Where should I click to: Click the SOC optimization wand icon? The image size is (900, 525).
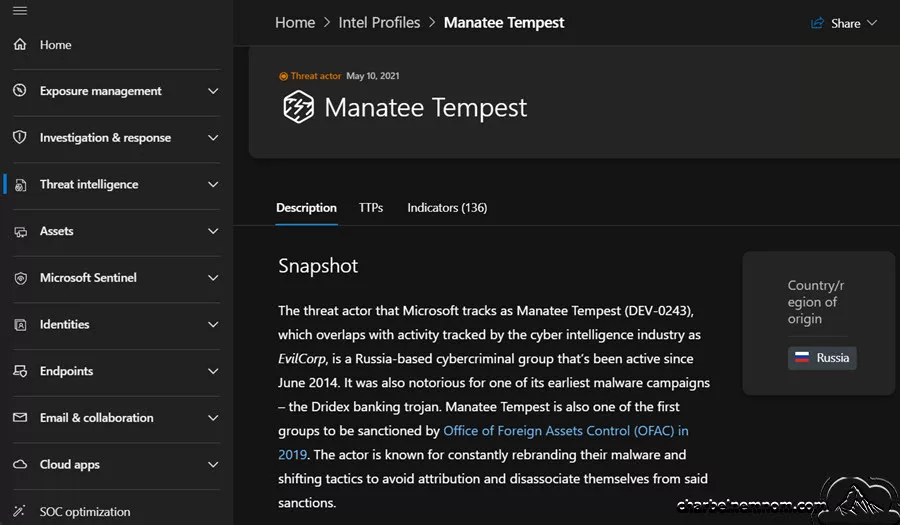pos(20,511)
